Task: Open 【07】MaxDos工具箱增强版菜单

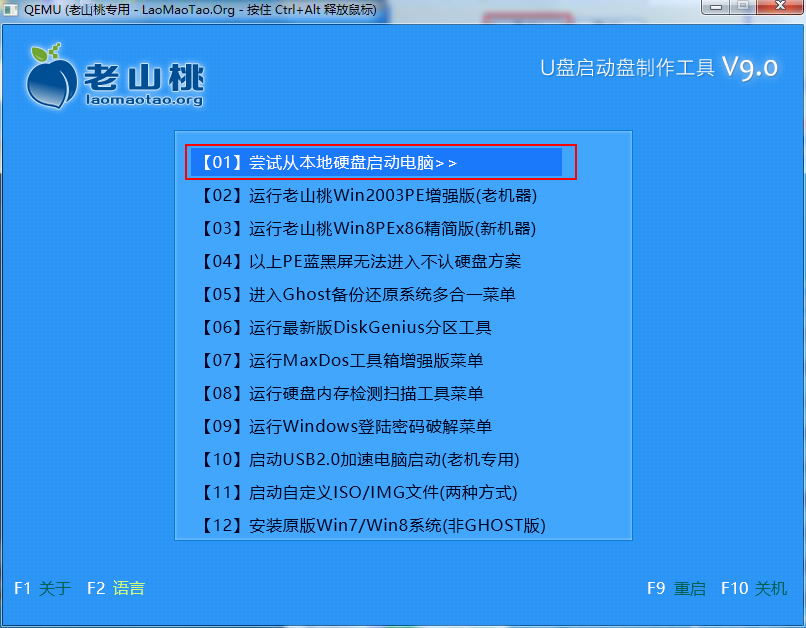Action: click(341, 360)
